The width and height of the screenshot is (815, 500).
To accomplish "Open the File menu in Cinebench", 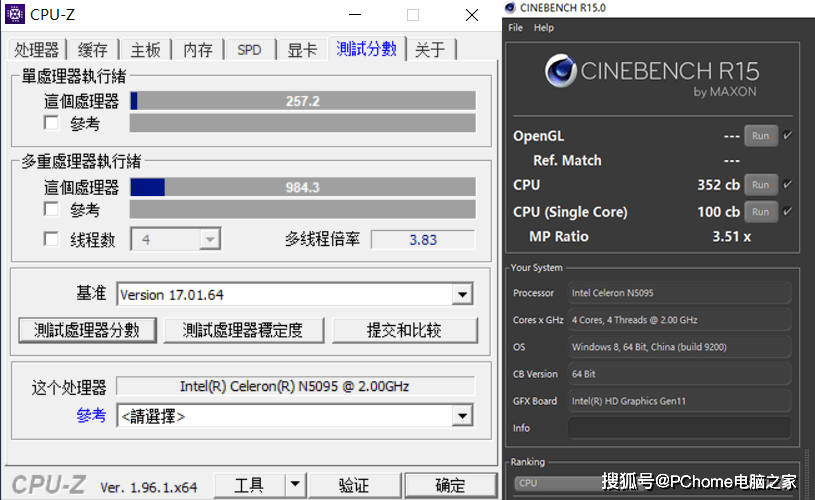I will click(516, 28).
